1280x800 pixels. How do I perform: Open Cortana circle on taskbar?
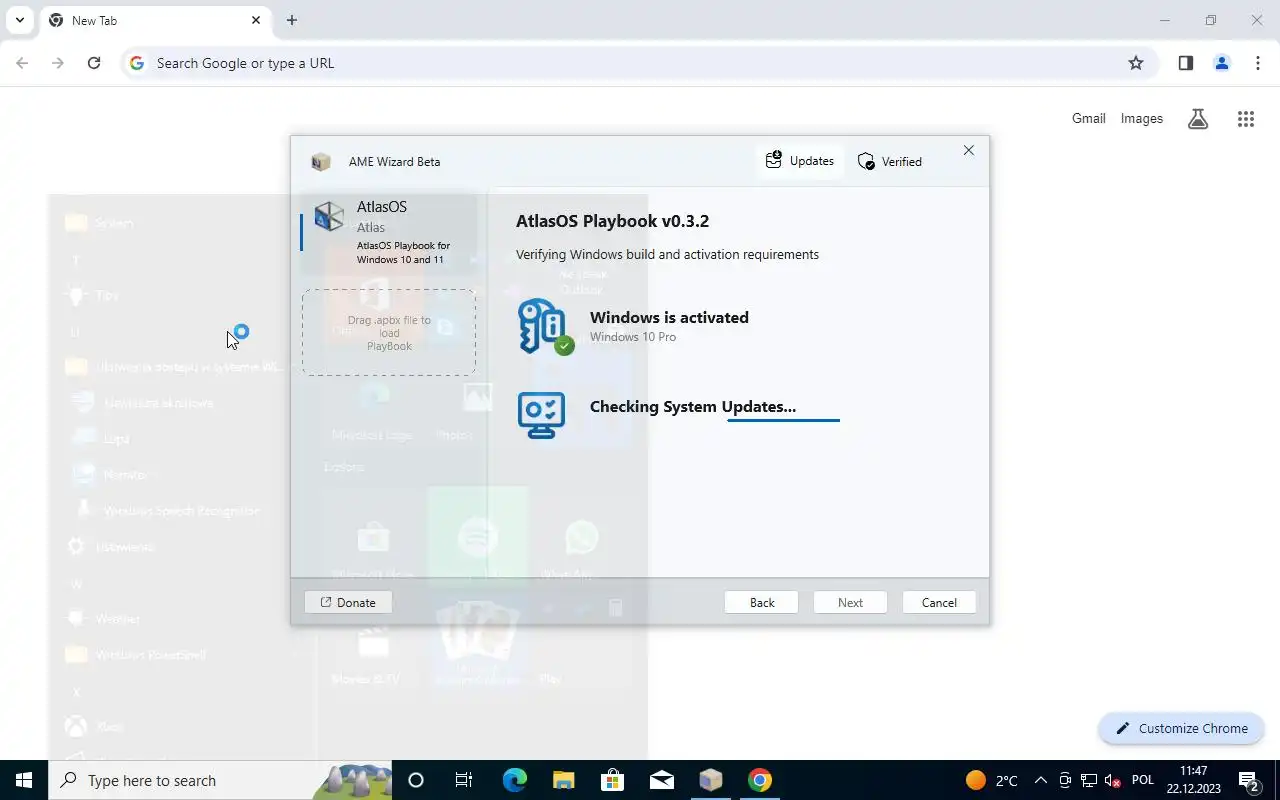416,780
